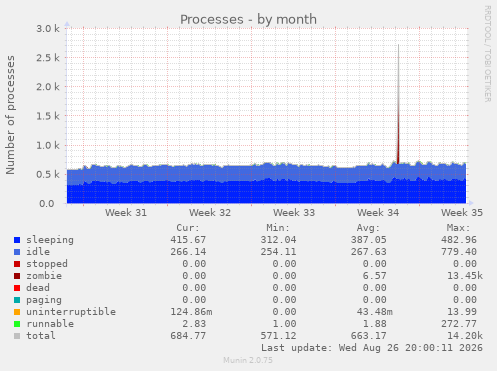Image resolution: width=497 pixels, height=371 pixels.
Task: Click total average value 663.17
Action: [368, 336]
